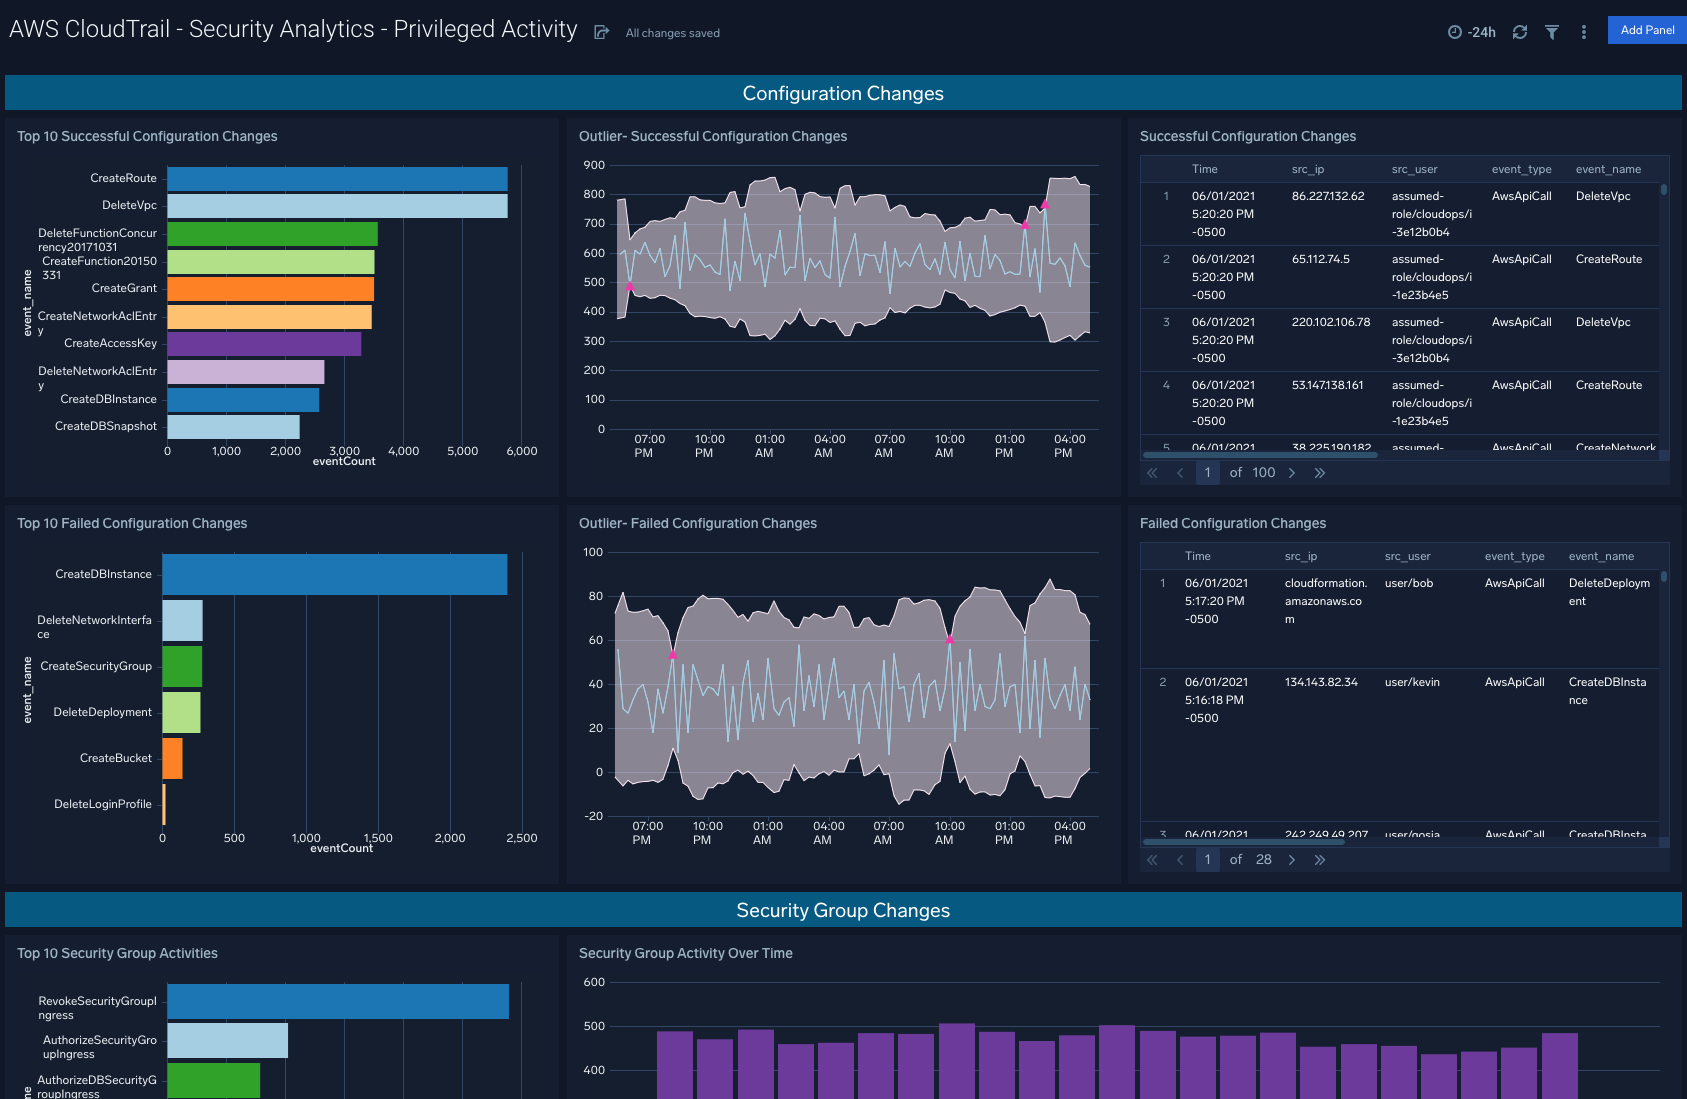Collapse the Security Group Changes section header
This screenshot has width=1687, height=1099.
point(843,910)
